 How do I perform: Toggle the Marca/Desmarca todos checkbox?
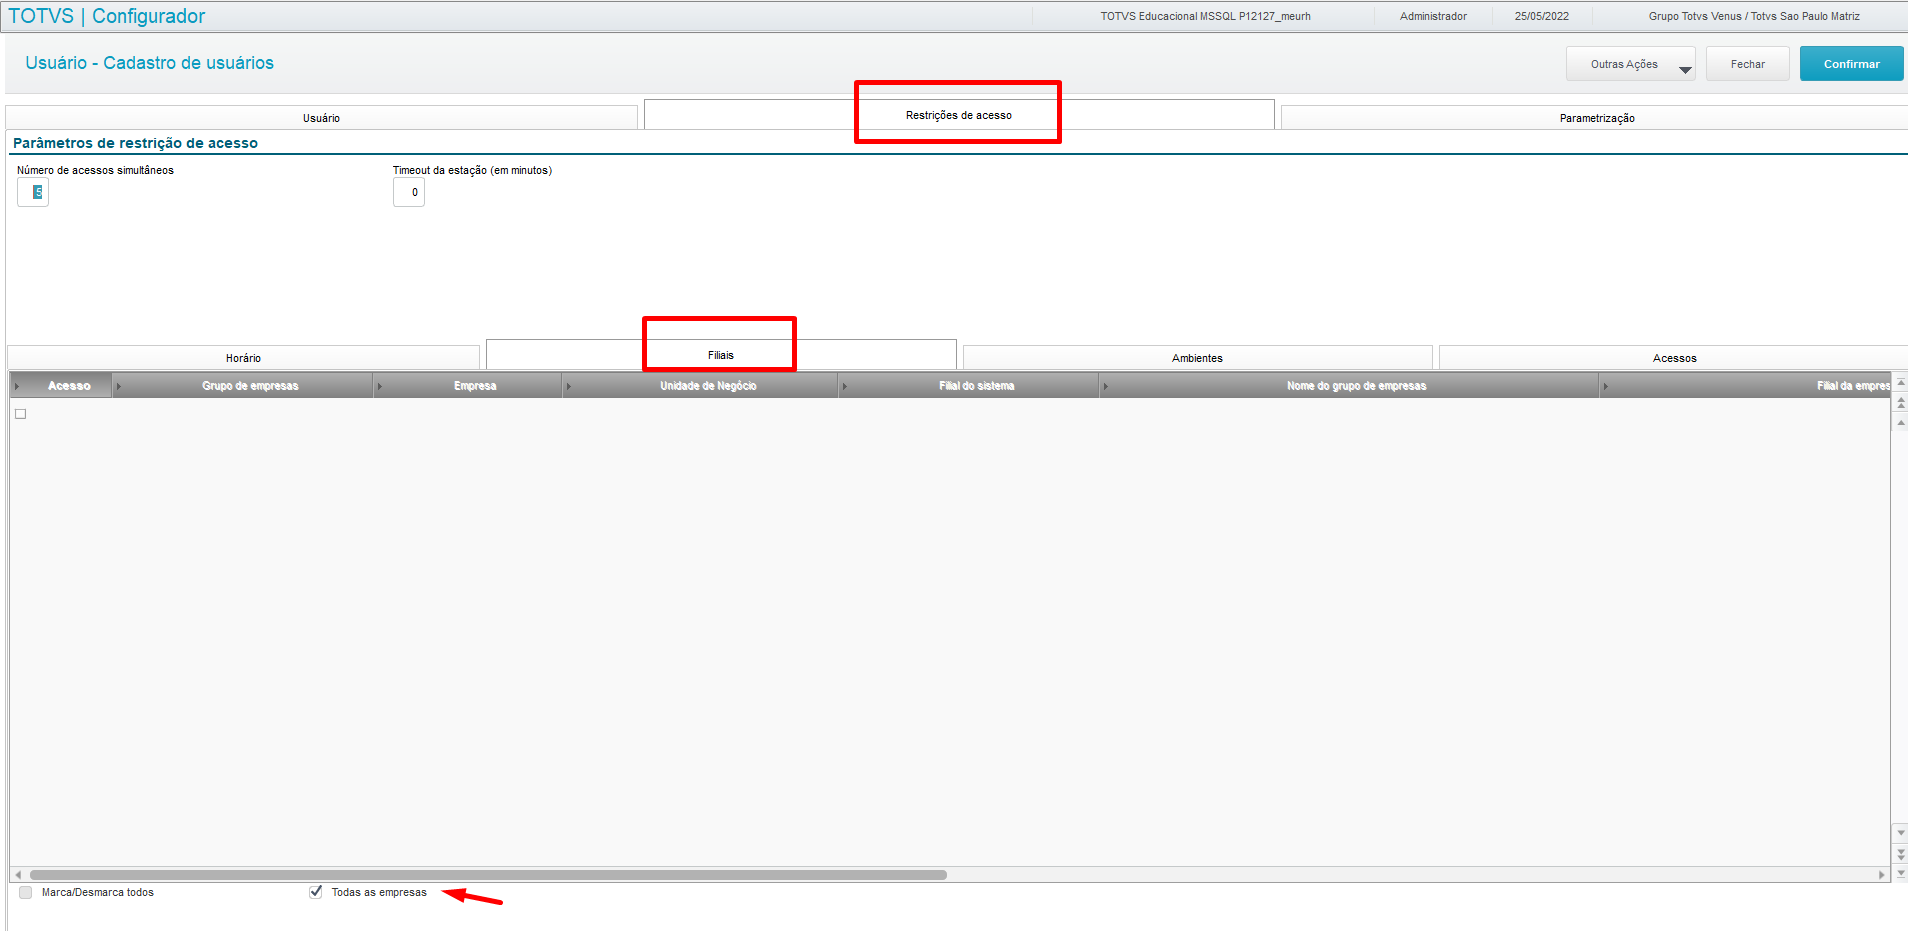coord(26,892)
